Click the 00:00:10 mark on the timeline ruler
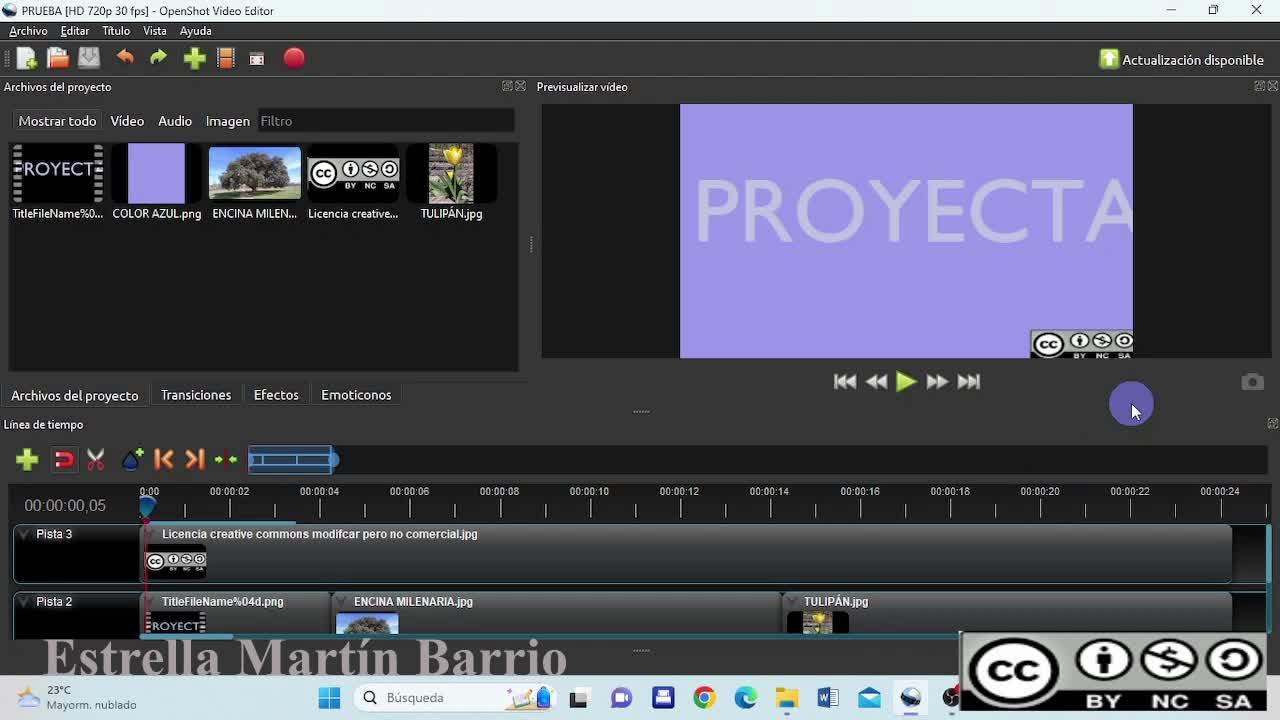The image size is (1280, 720). (x=589, y=492)
